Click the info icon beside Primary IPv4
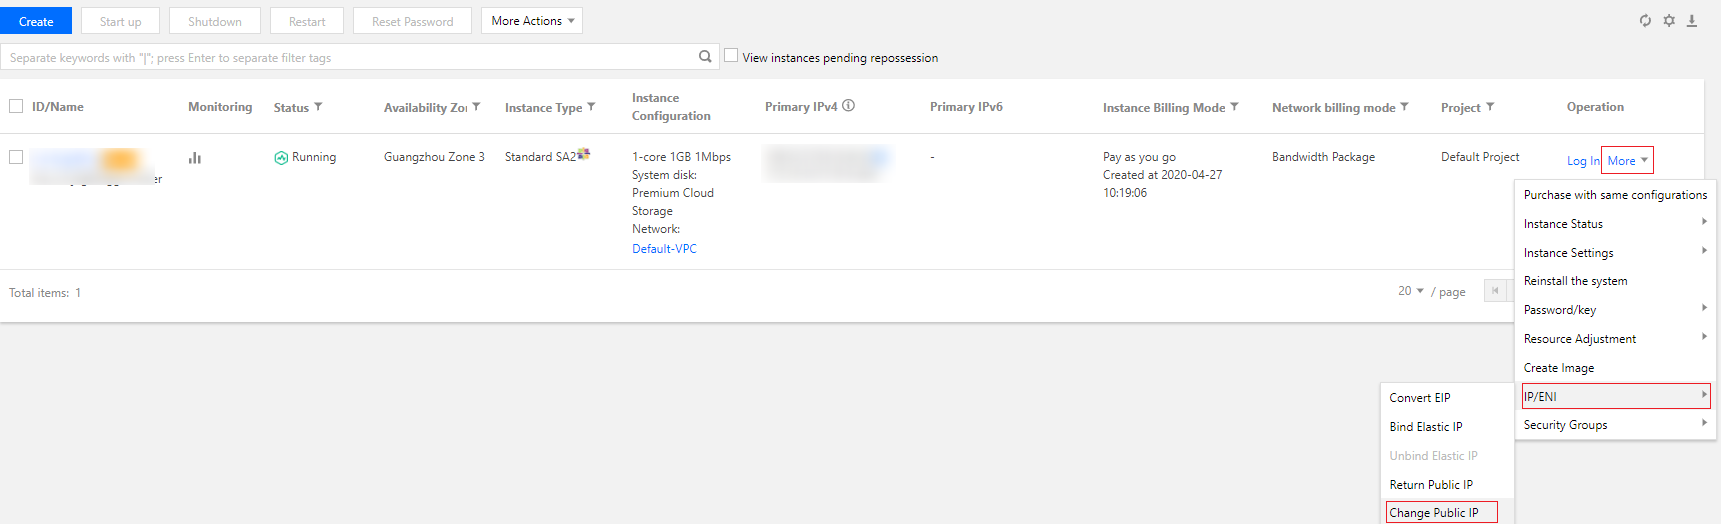Viewport: 1721px width, 524px height. [849, 106]
